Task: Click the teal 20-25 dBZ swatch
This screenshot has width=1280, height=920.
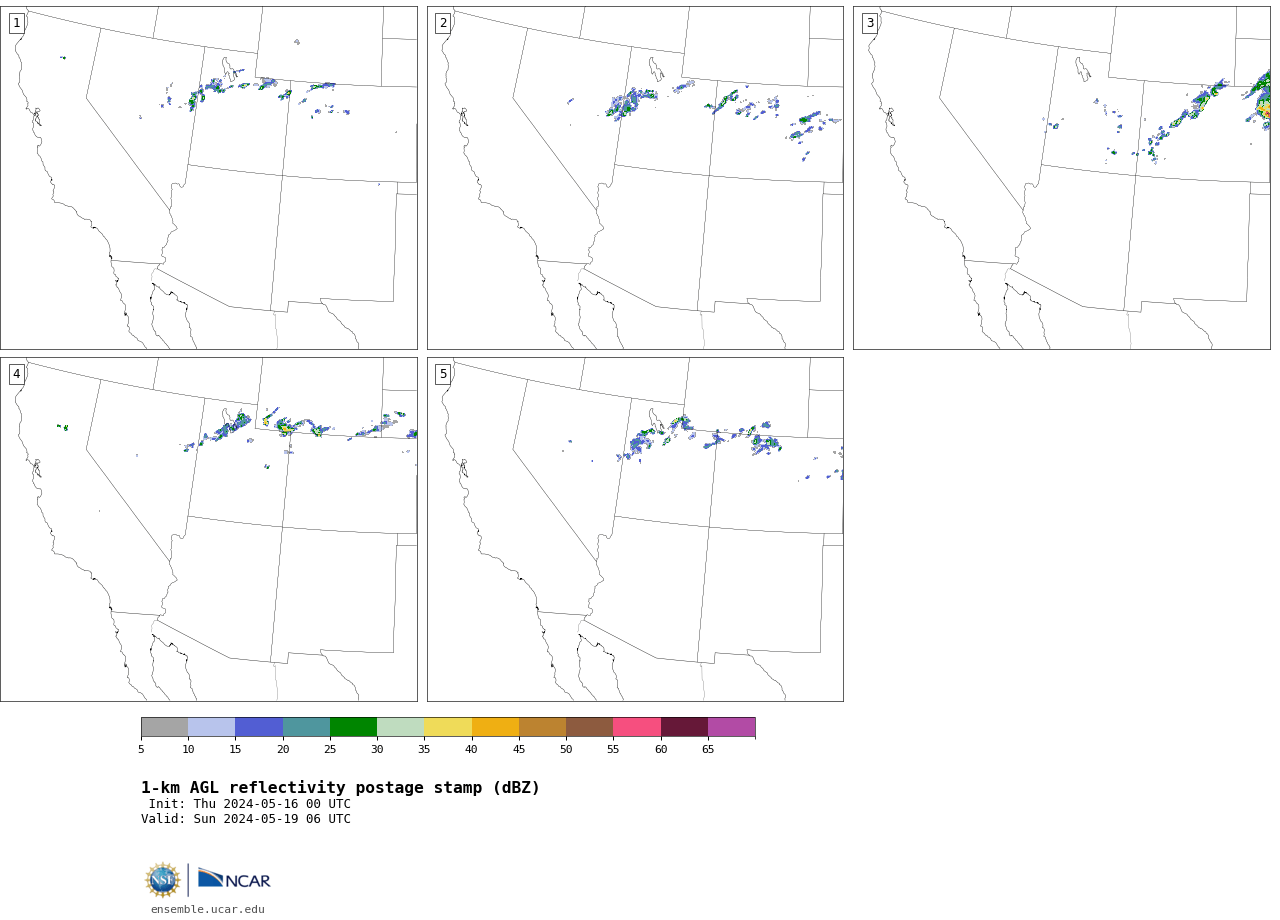Action: click(306, 727)
